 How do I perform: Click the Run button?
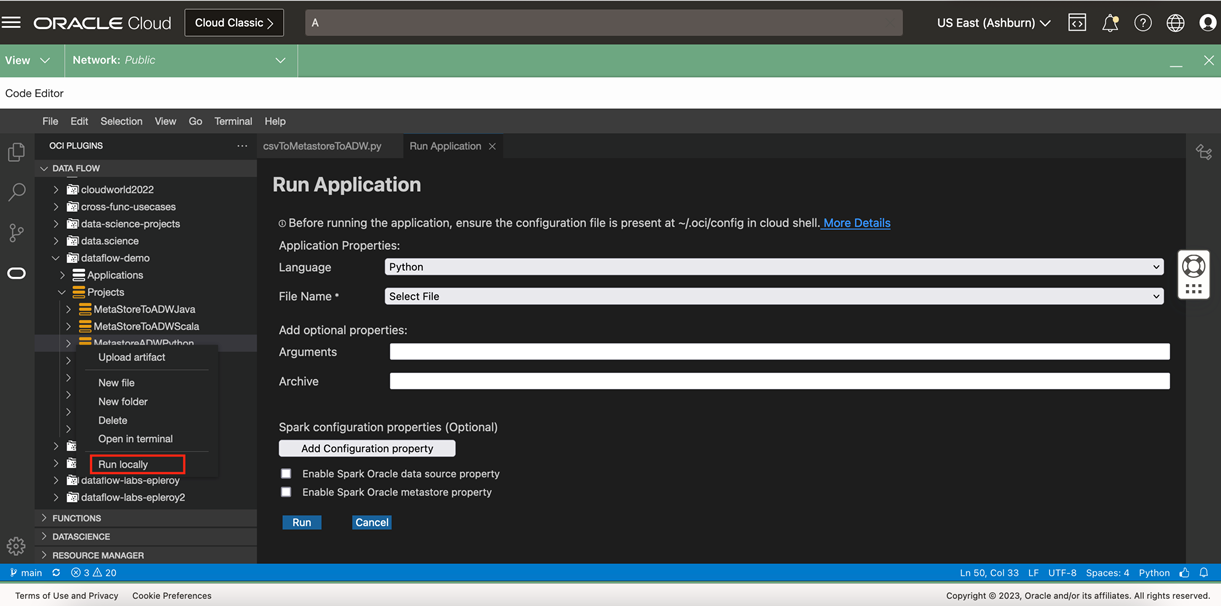click(x=301, y=522)
